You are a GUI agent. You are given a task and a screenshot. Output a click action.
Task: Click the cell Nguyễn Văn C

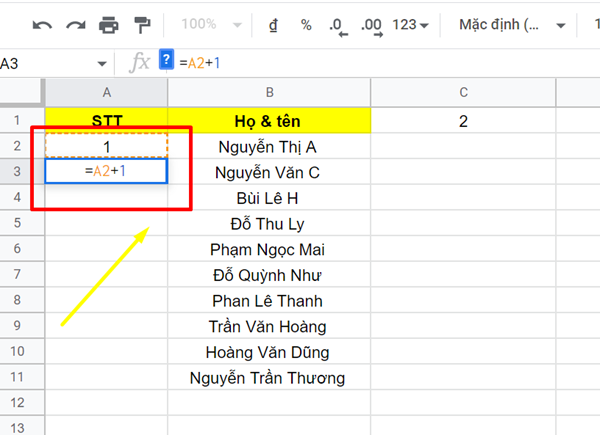click(x=269, y=172)
